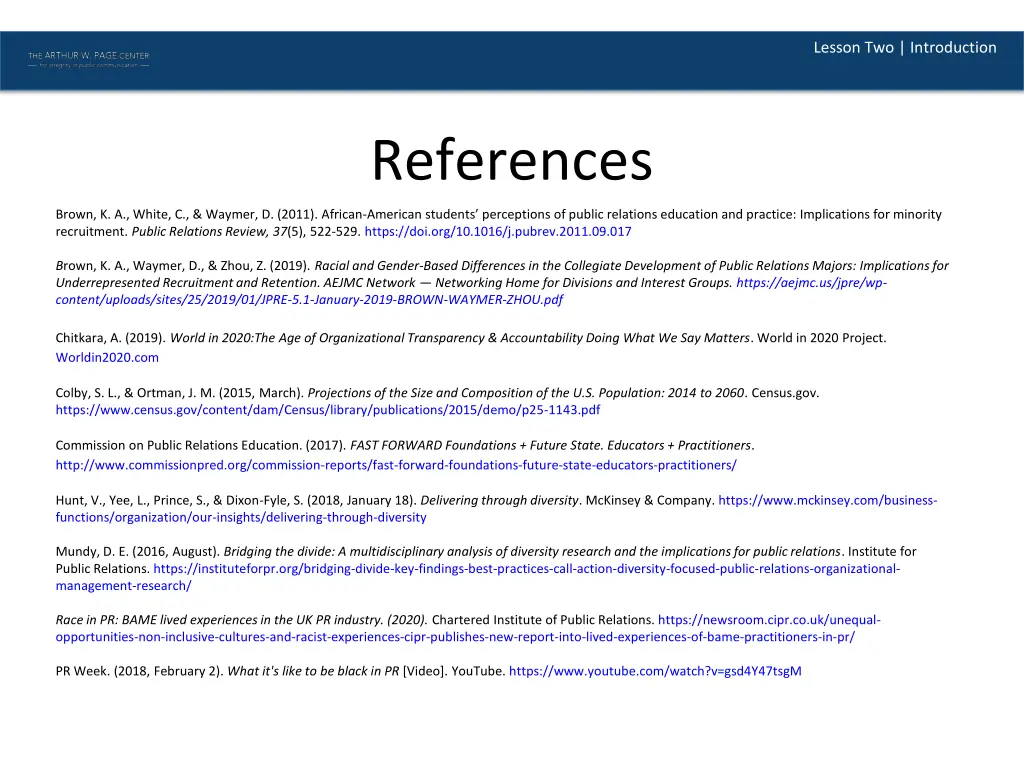Click the Arthur W. Page Center logo
Image resolution: width=1024 pixels, height=768 pixels.
click(x=89, y=59)
